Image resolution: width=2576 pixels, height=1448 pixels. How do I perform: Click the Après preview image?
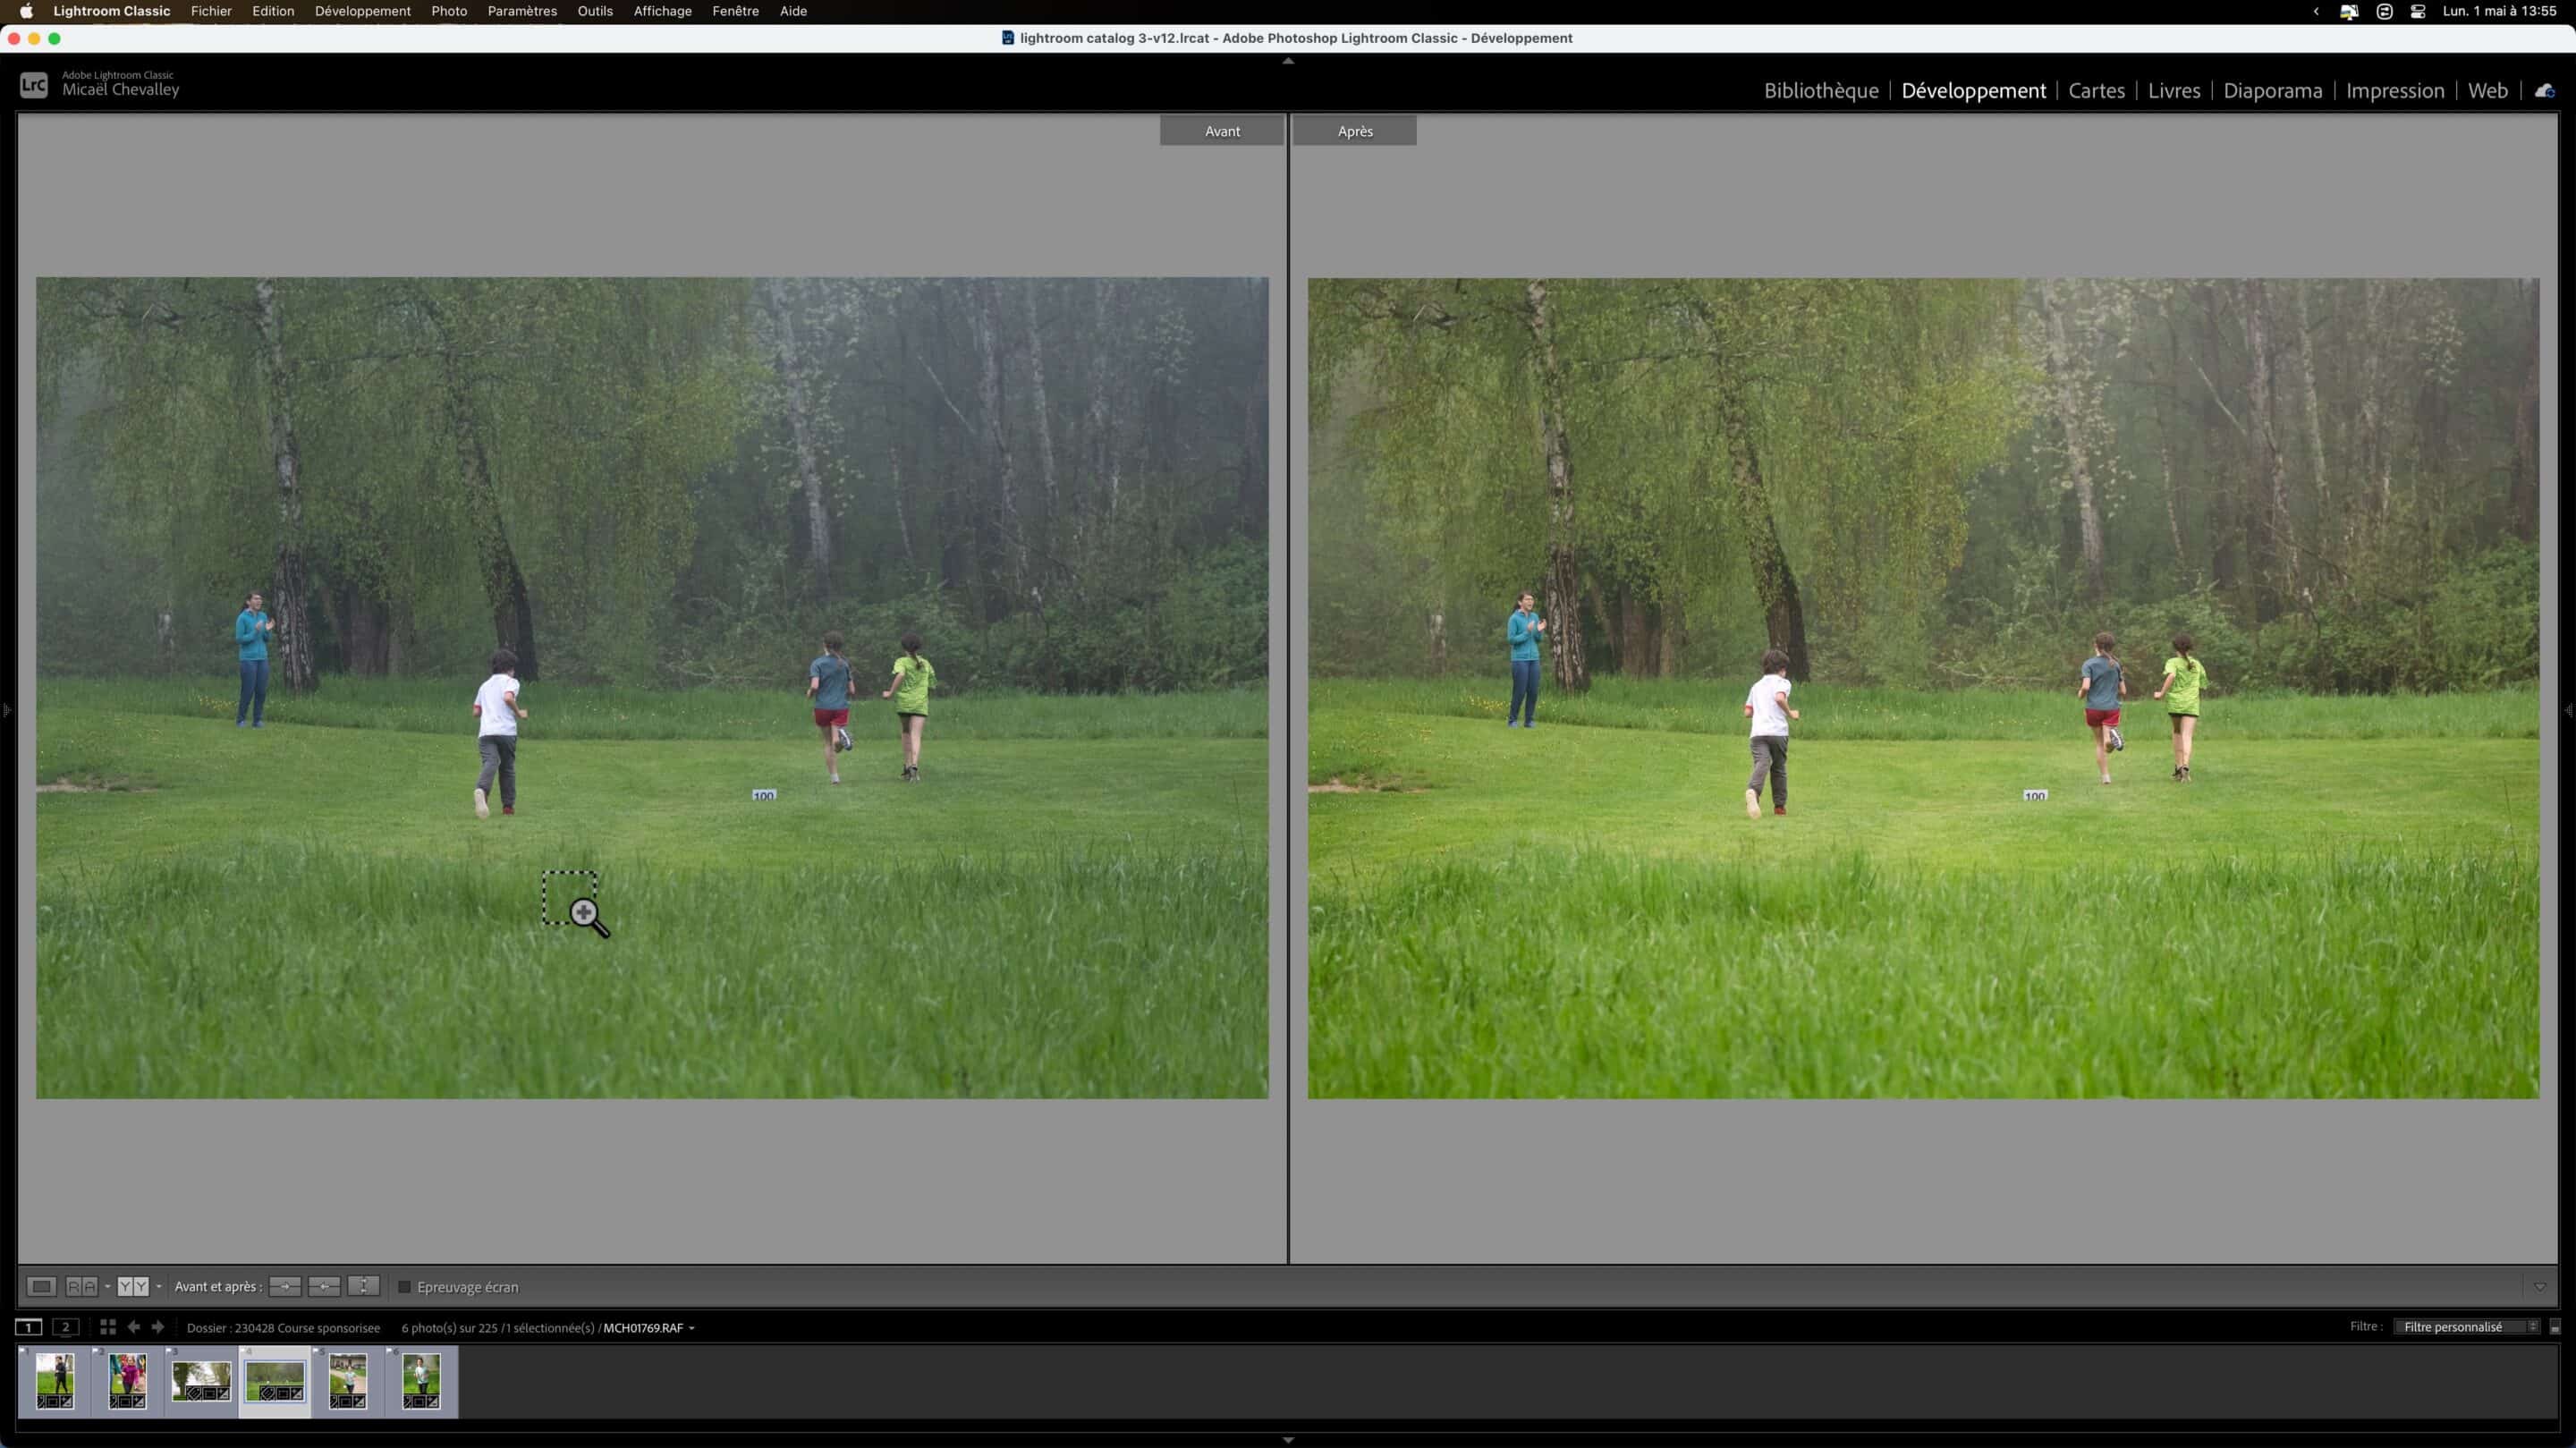tap(1923, 688)
